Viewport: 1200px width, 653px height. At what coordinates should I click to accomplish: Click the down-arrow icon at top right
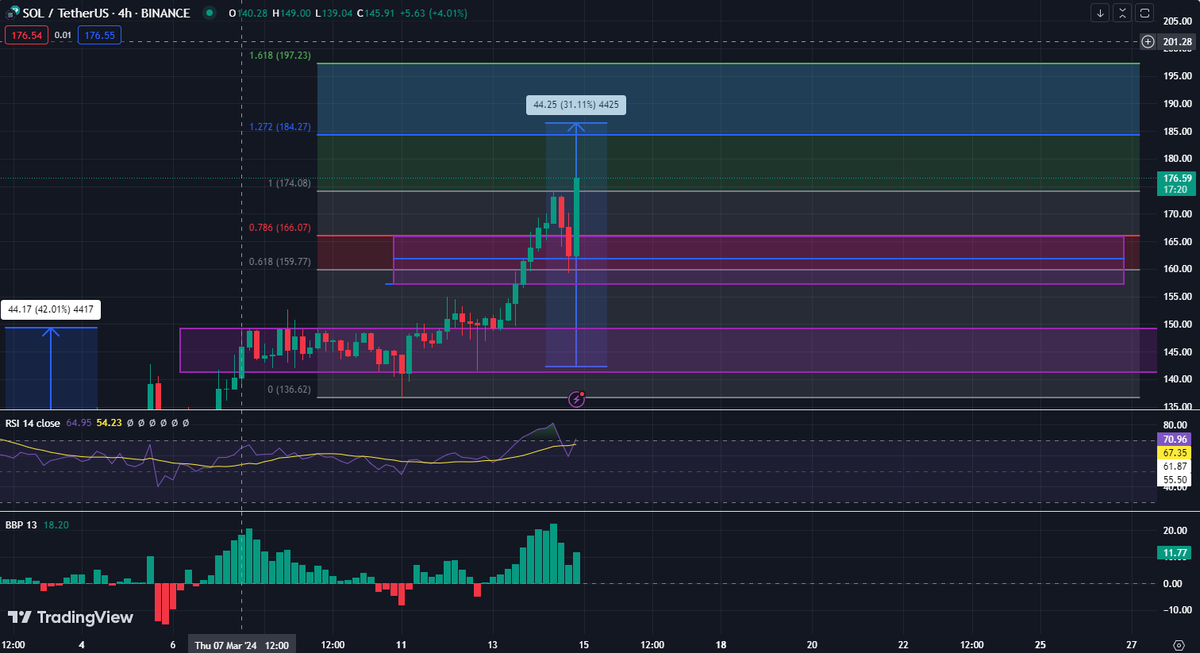[1101, 13]
